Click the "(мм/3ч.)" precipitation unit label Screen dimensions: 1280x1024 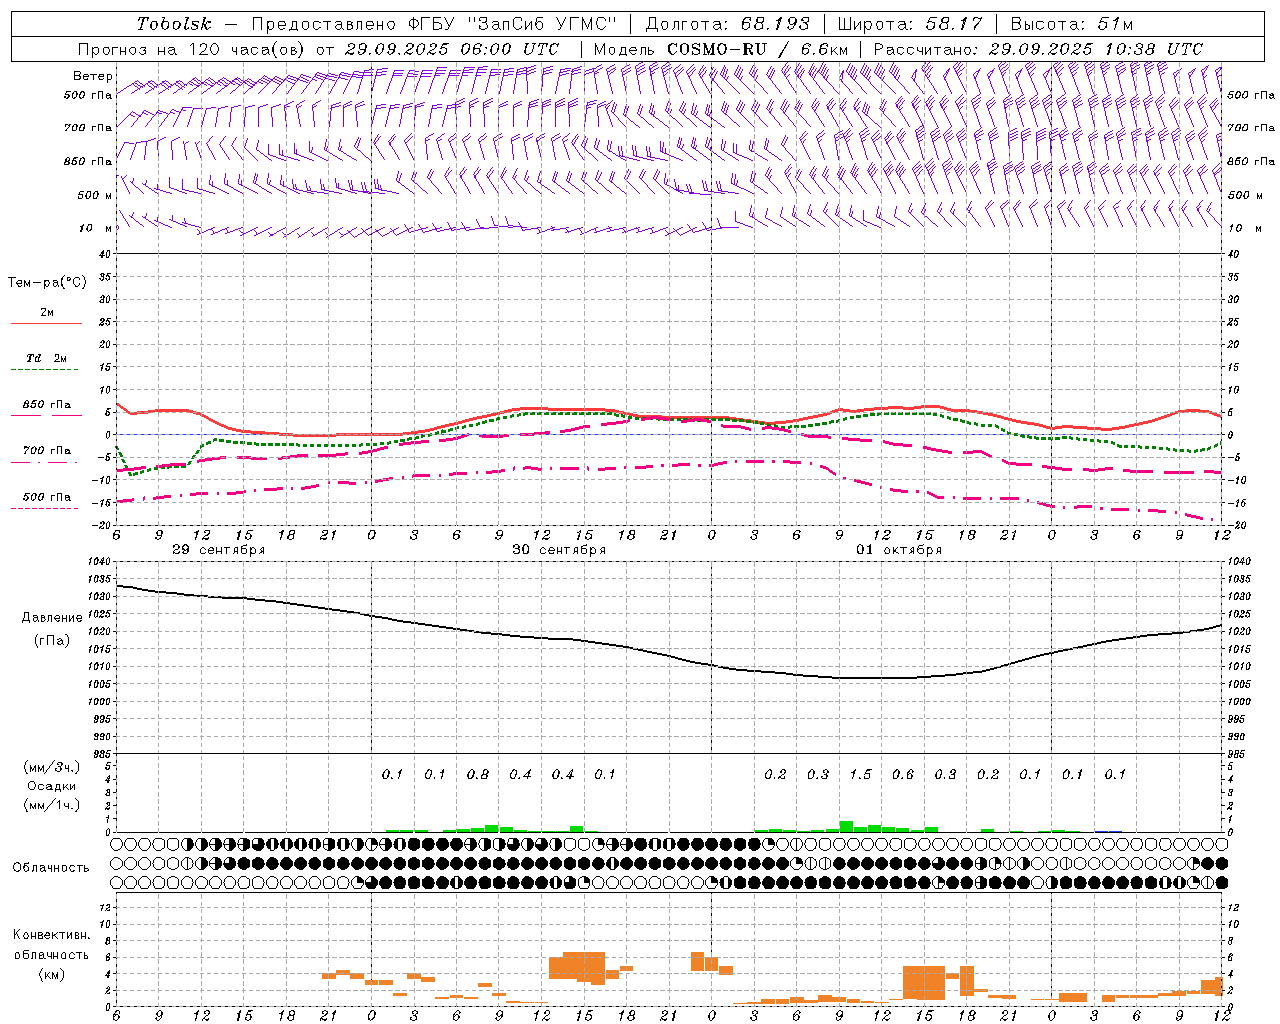tap(51, 767)
